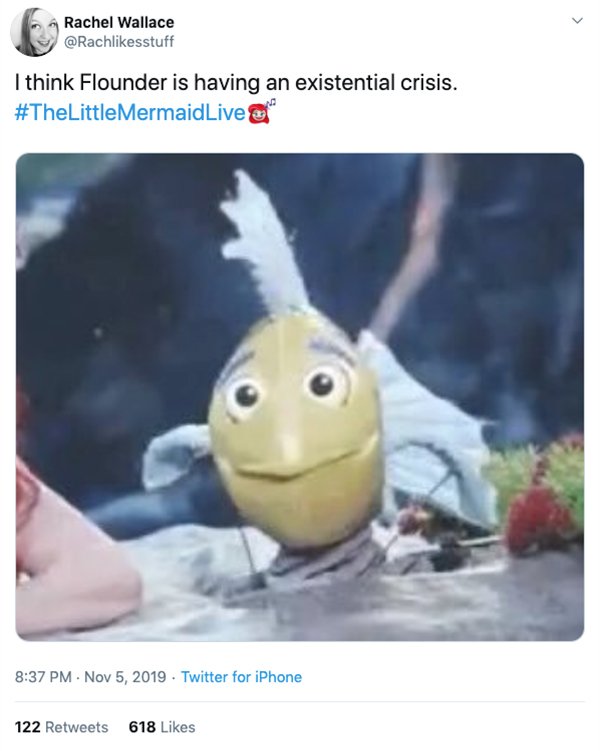Open the #TheLittleMermaidLive hashtag
This screenshot has width=600, height=751.
point(130,112)
